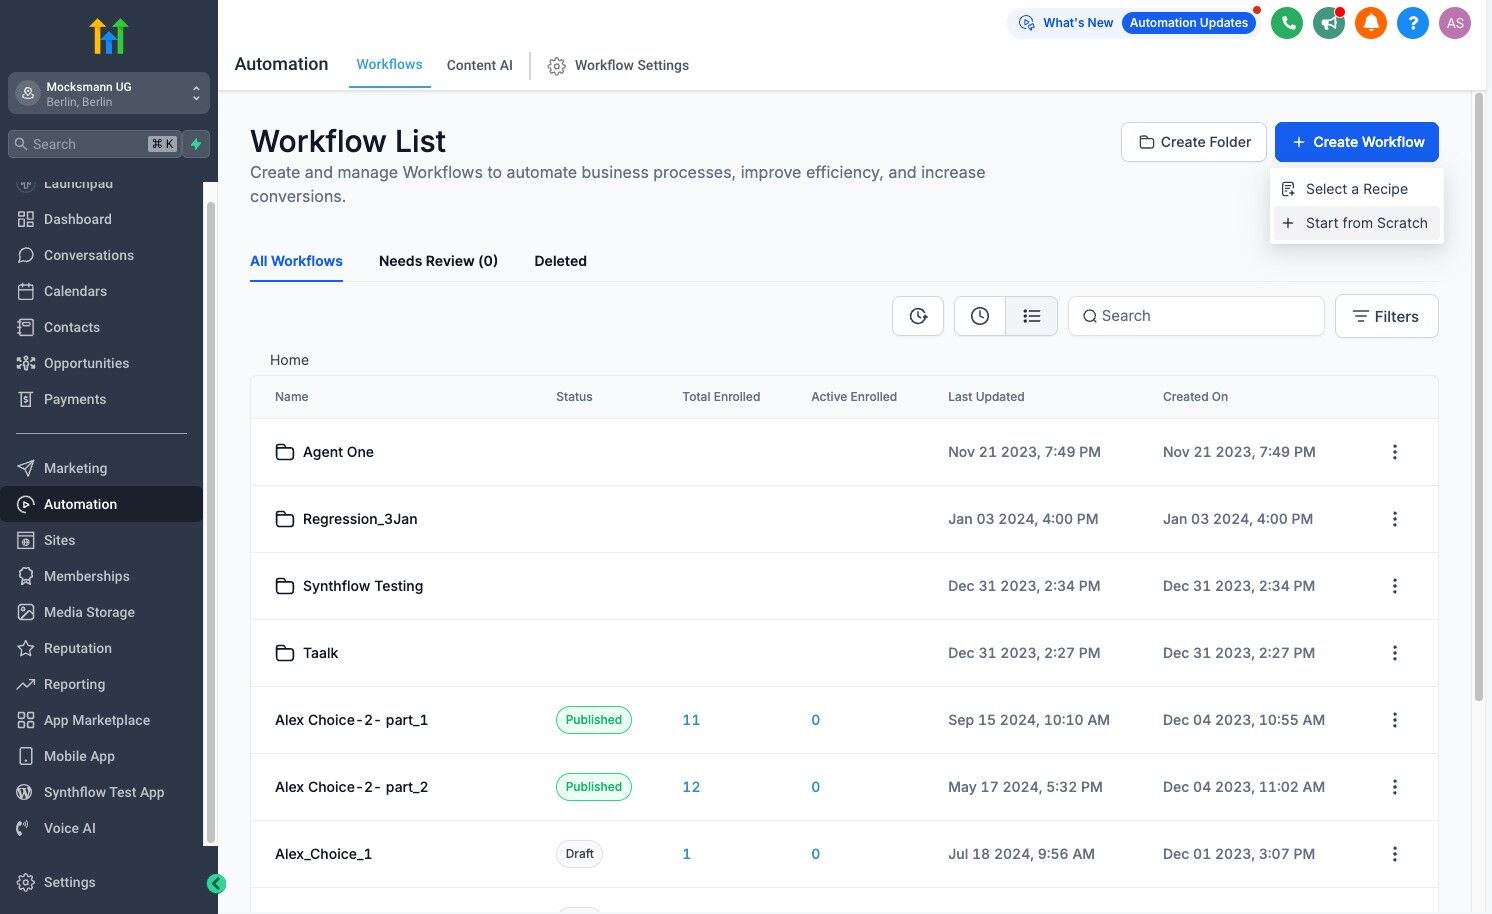Switch to list view toggle
The width and height of the screenshot is (1492, 914).
[x=1032, y=316]
